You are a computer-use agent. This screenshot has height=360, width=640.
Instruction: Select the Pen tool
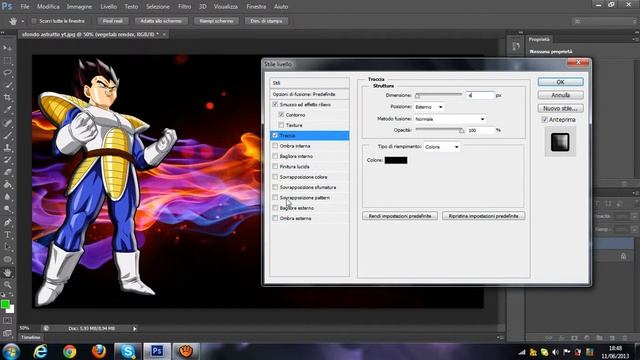pos(7,222)
